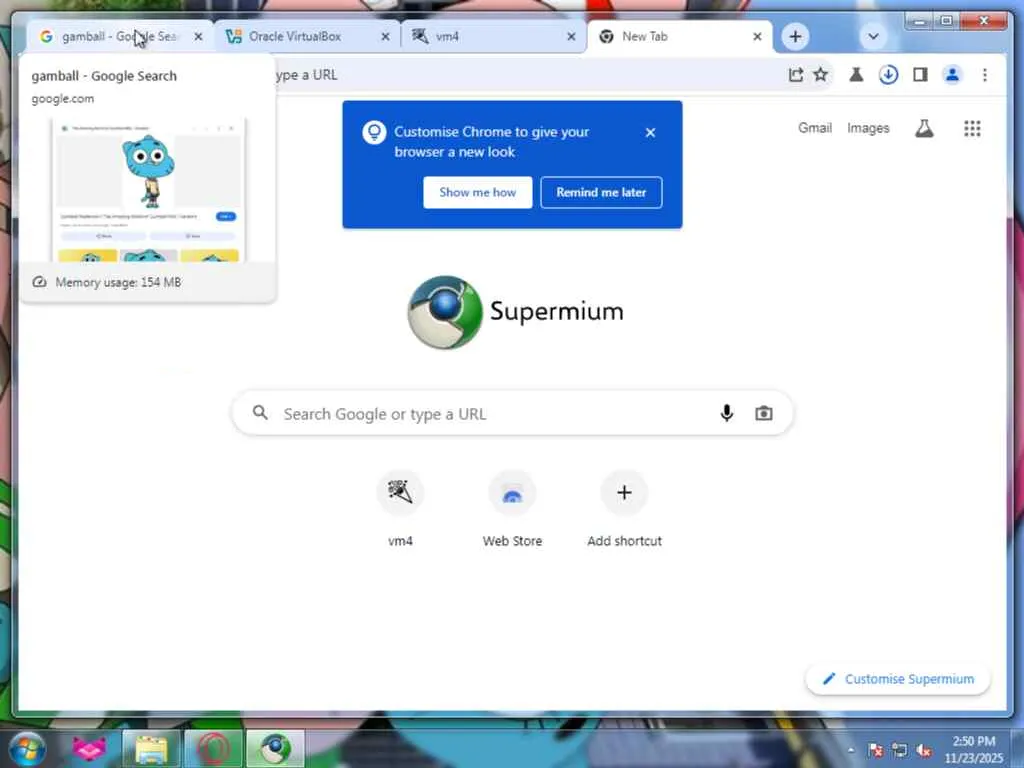Open the profile avatar menu
The width and height of the screenshot is (1024, 768).
pos(953,75)
